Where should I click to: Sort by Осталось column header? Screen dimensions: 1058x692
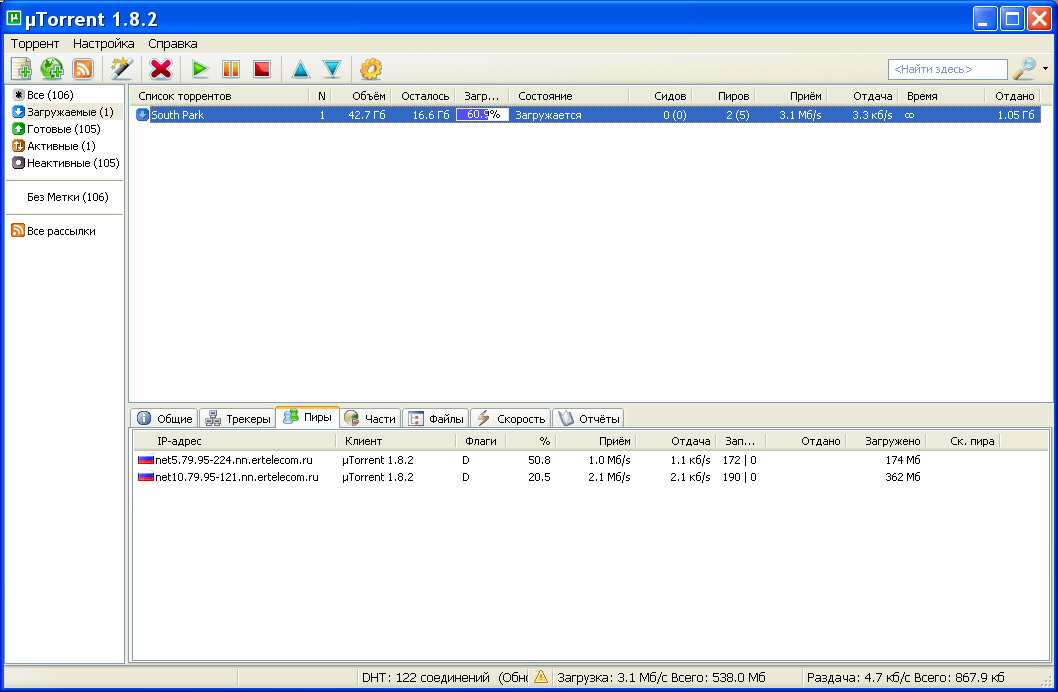coord(424,96)
